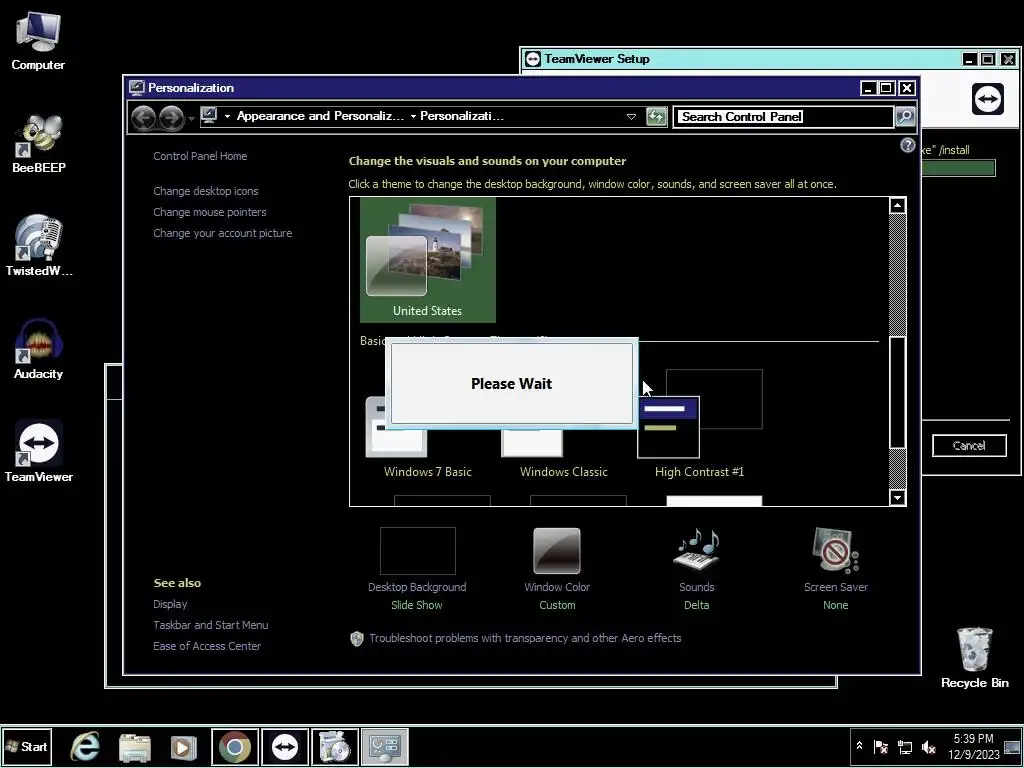Click the Back navigation arrow in Personalization
Screen dimensions: 1024x768
[143, 118]
